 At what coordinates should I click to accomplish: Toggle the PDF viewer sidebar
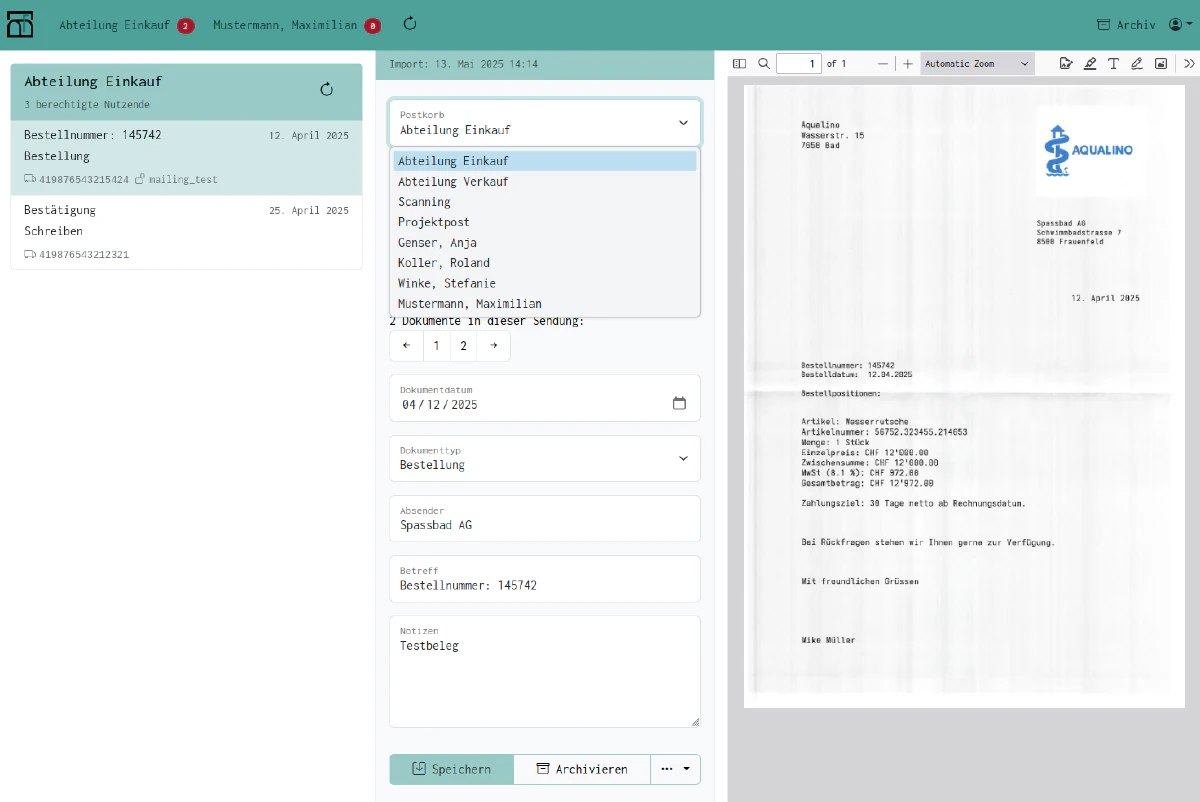(739, 63)
